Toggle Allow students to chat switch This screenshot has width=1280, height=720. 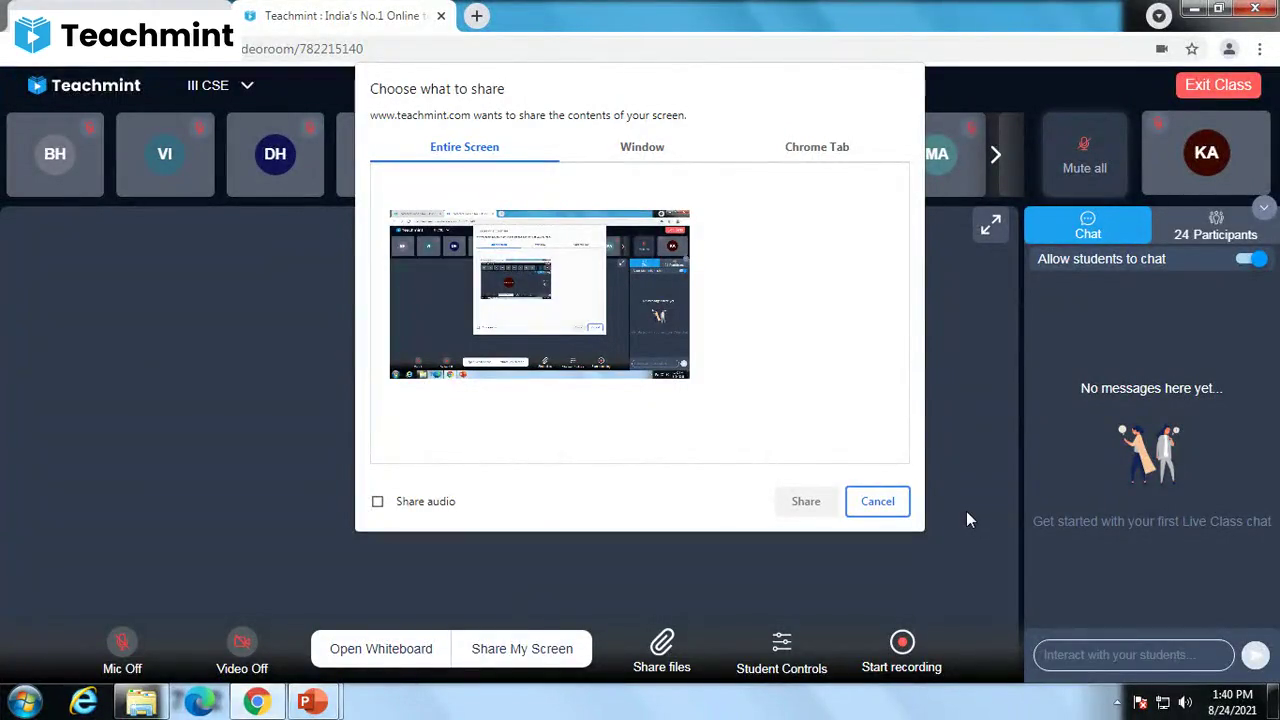click(1251, 259)
